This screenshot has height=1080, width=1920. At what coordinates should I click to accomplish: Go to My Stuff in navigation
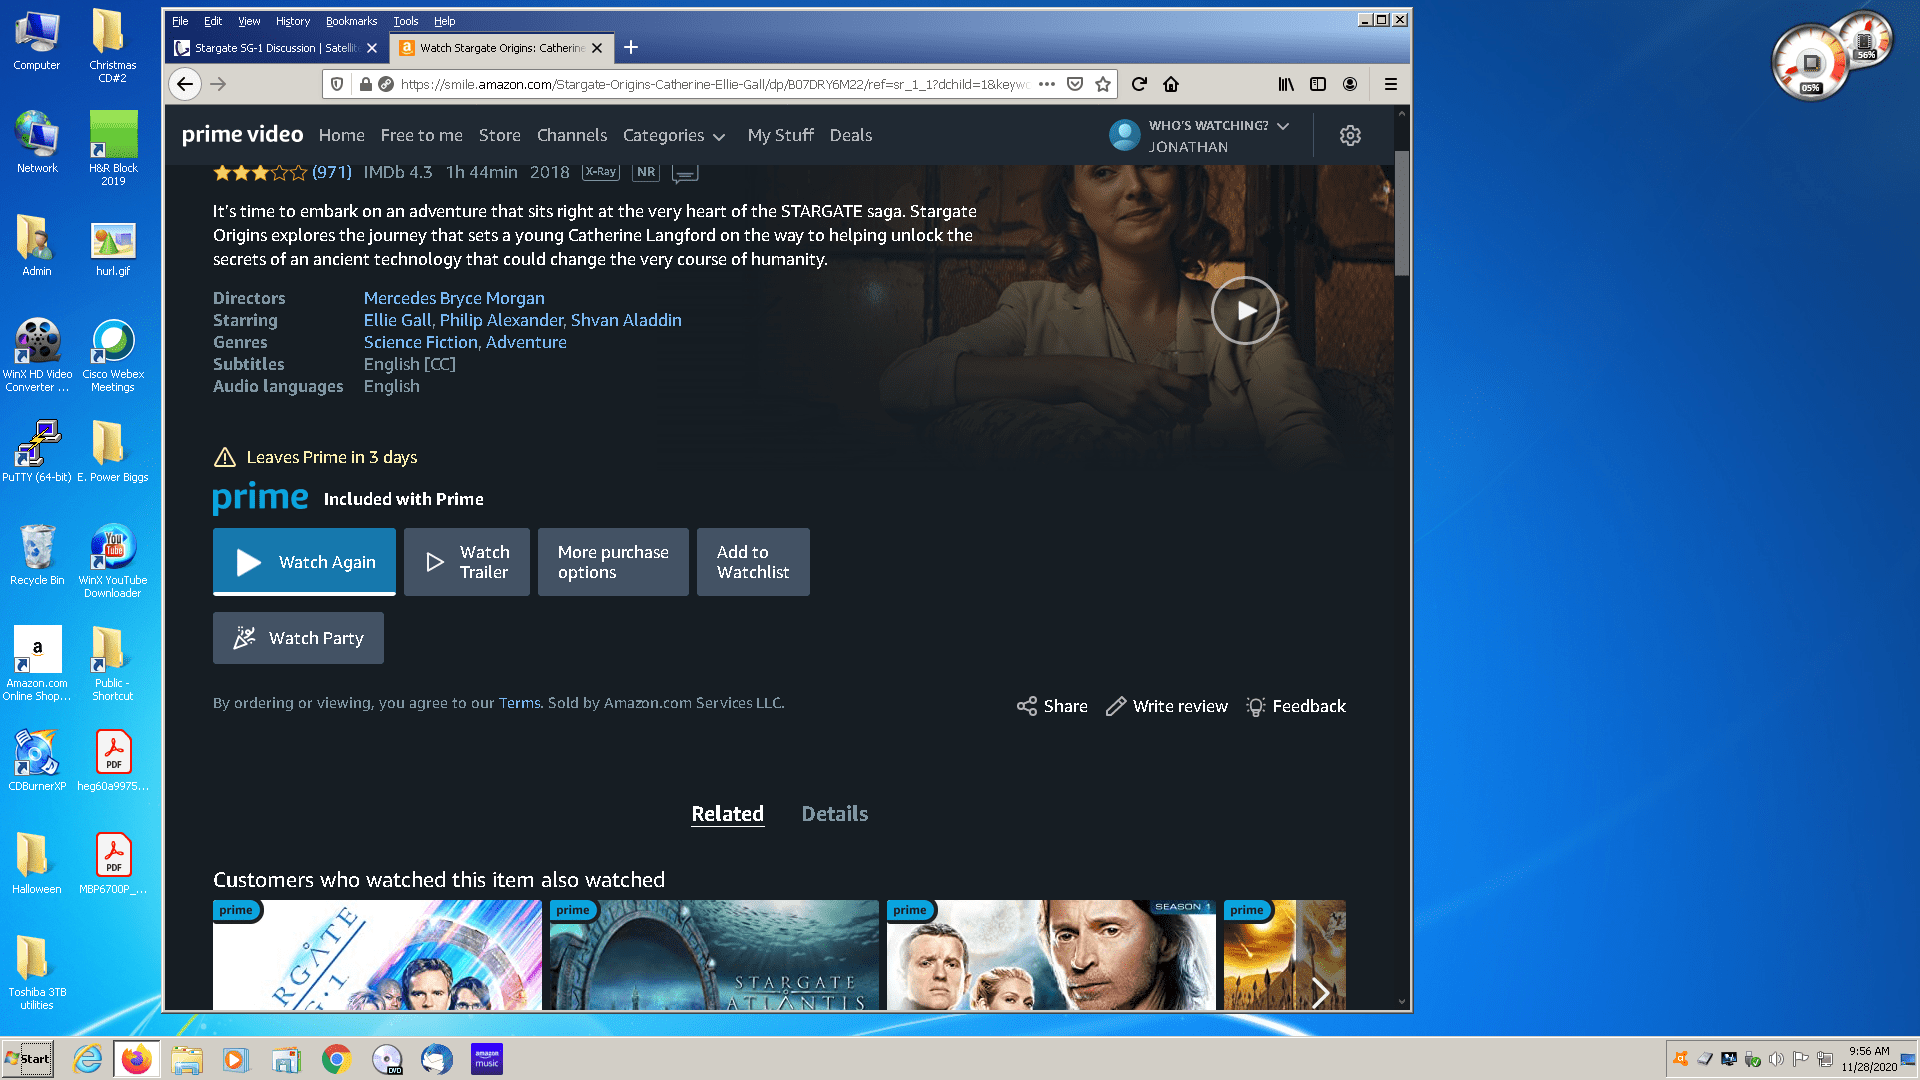780,135
